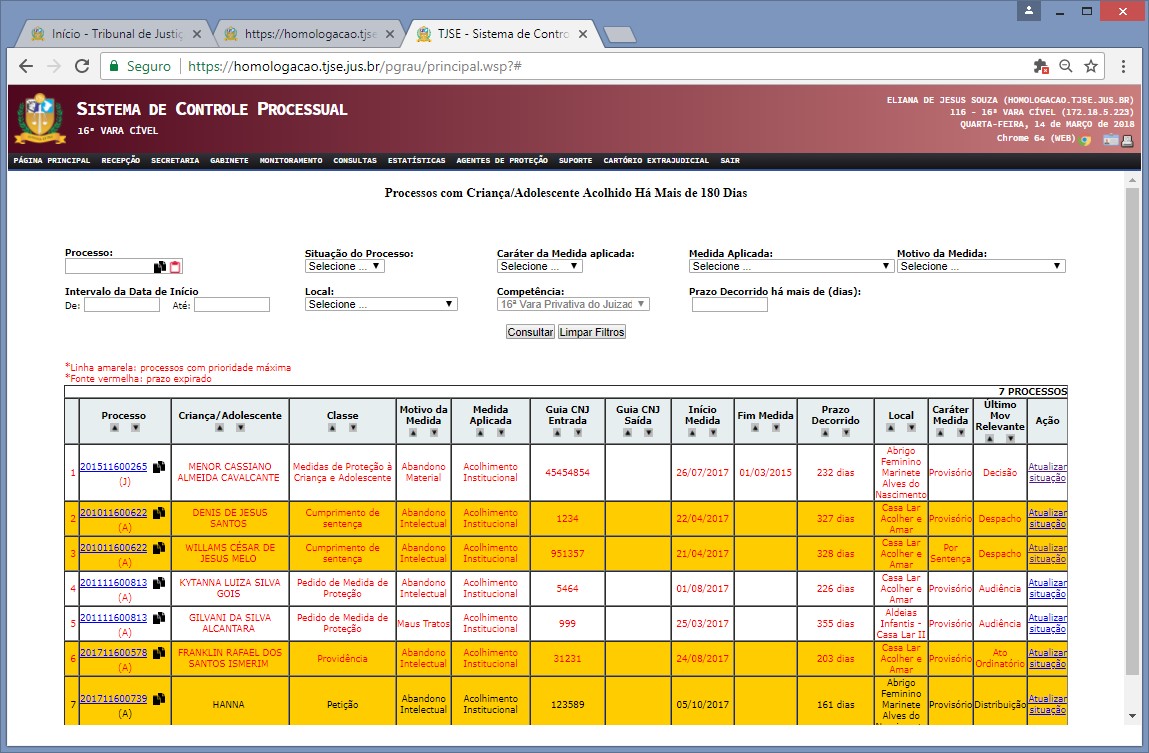This screenshot has height=753, width=1149.
Task: Copy process number 201511600265 with its copy icon
Action: coord(159,467)
